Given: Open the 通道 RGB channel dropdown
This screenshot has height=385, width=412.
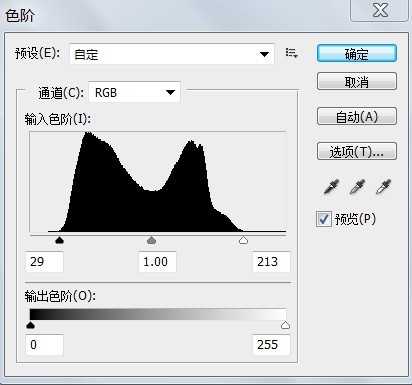Looking at the screenshot, I should [135, 92].
